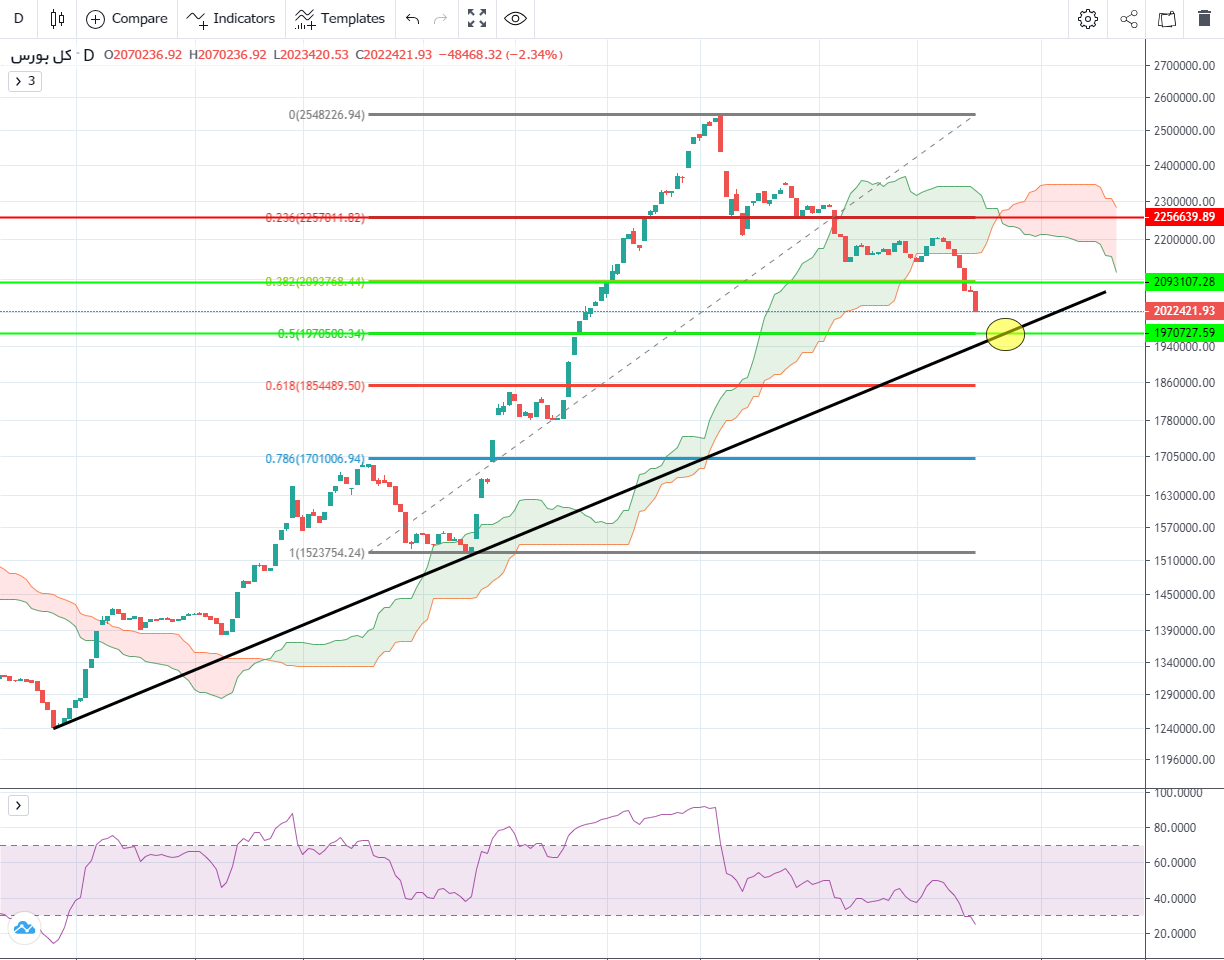1224x960 pixels.
Task: Open the Indicators menu
Action: (x=231, y=18)
